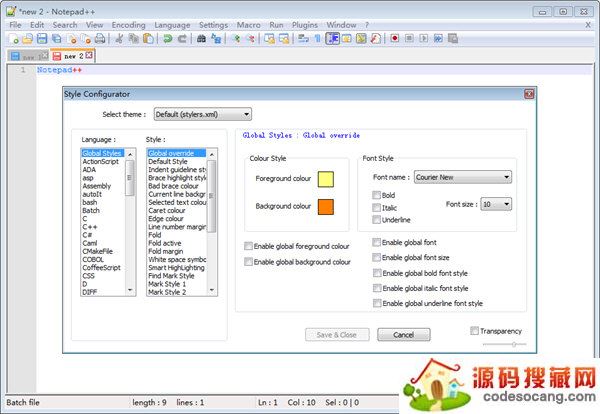This screenshot has height=414, width=600.
Task: Toggle Show all characters pilcrow icon
Action: tap(317, 39)
